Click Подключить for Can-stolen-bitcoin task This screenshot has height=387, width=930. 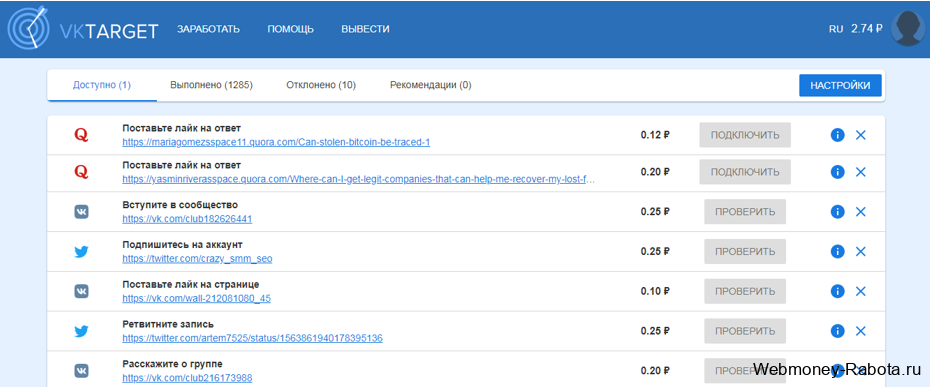coord(745,135)
